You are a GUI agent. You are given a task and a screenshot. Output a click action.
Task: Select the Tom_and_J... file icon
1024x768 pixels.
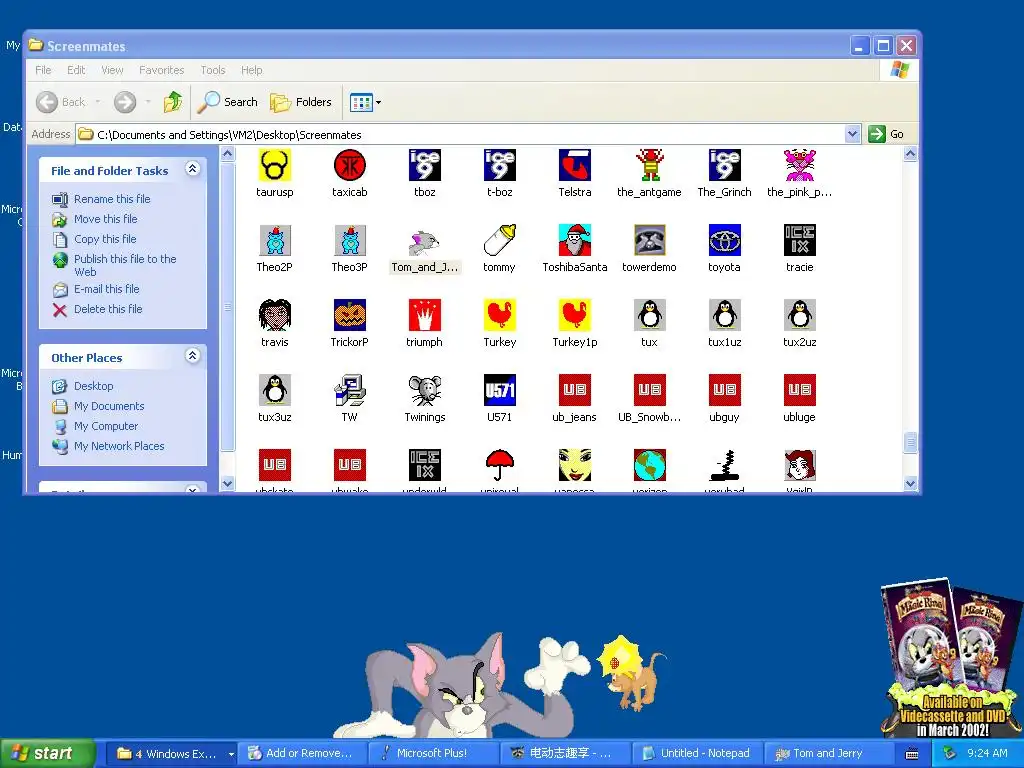coord(424,240)
